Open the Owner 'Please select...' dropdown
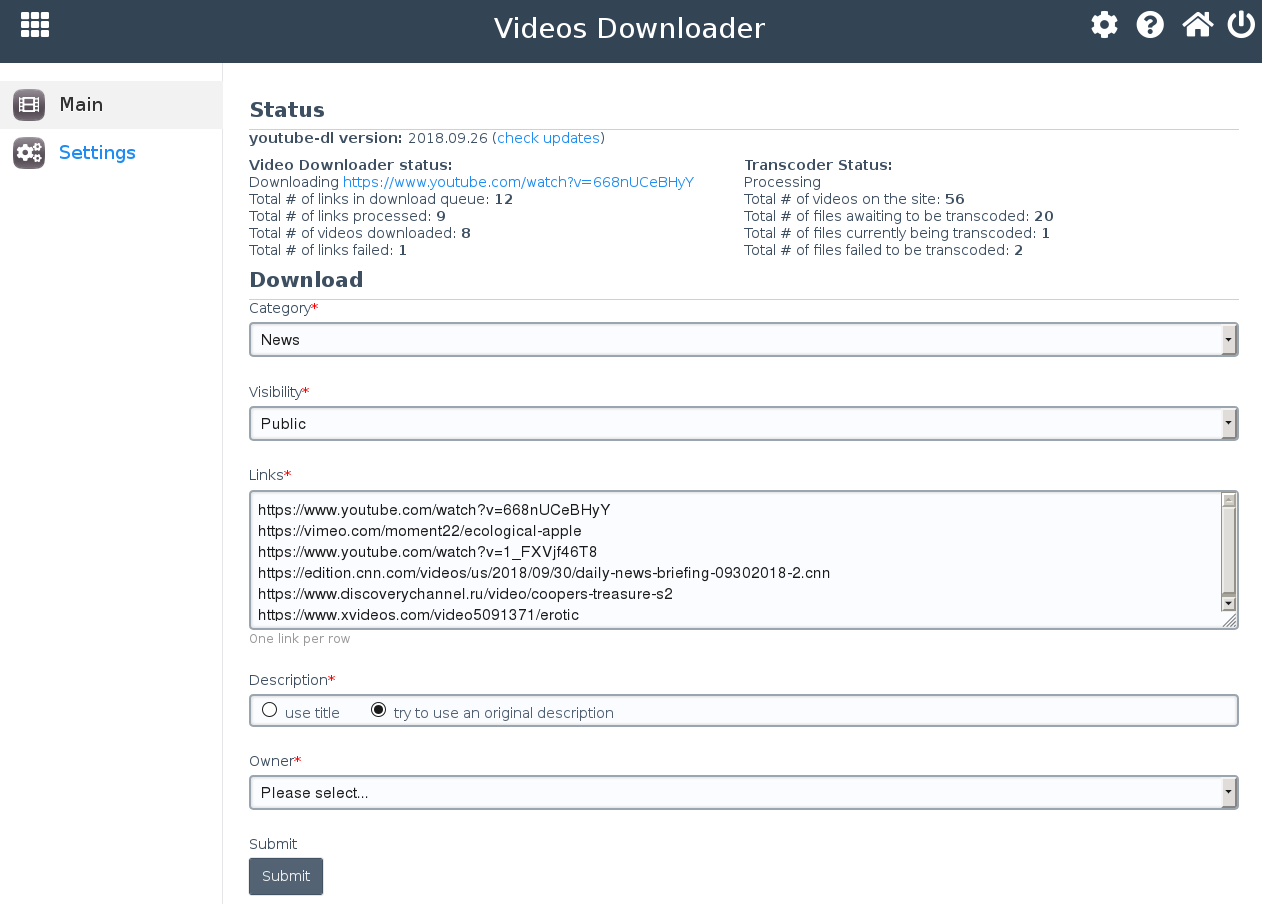Screen dimensions: 1262x904 [743, 793]
